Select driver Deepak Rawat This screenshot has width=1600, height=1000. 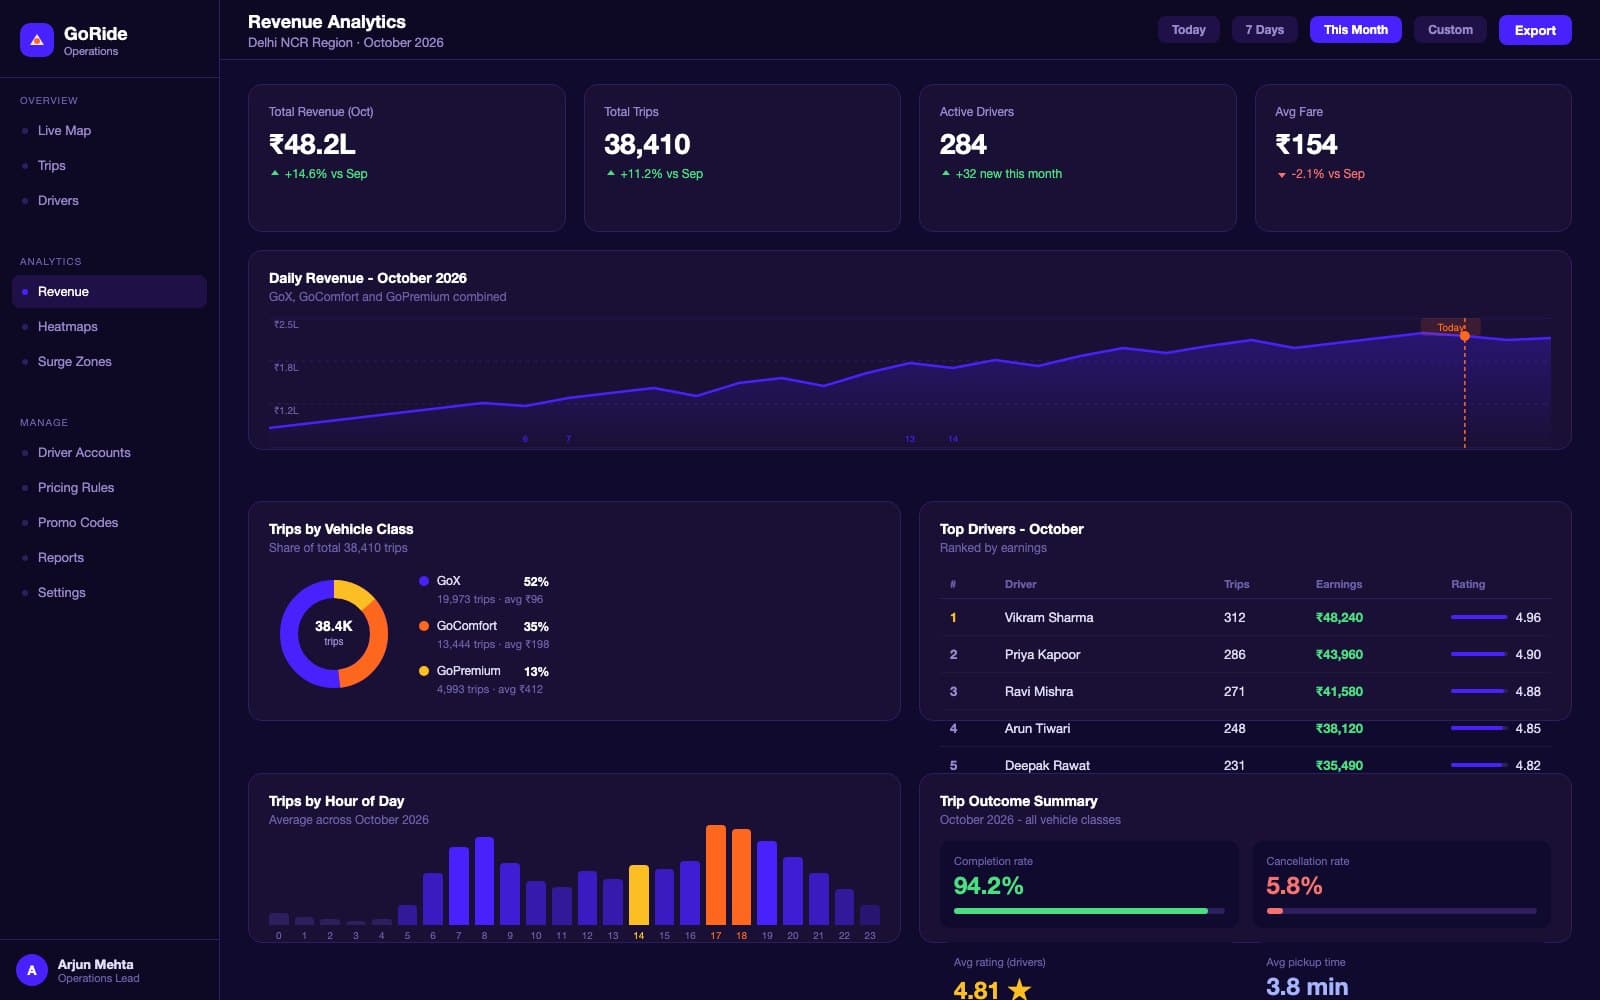tap(1047, 766)
